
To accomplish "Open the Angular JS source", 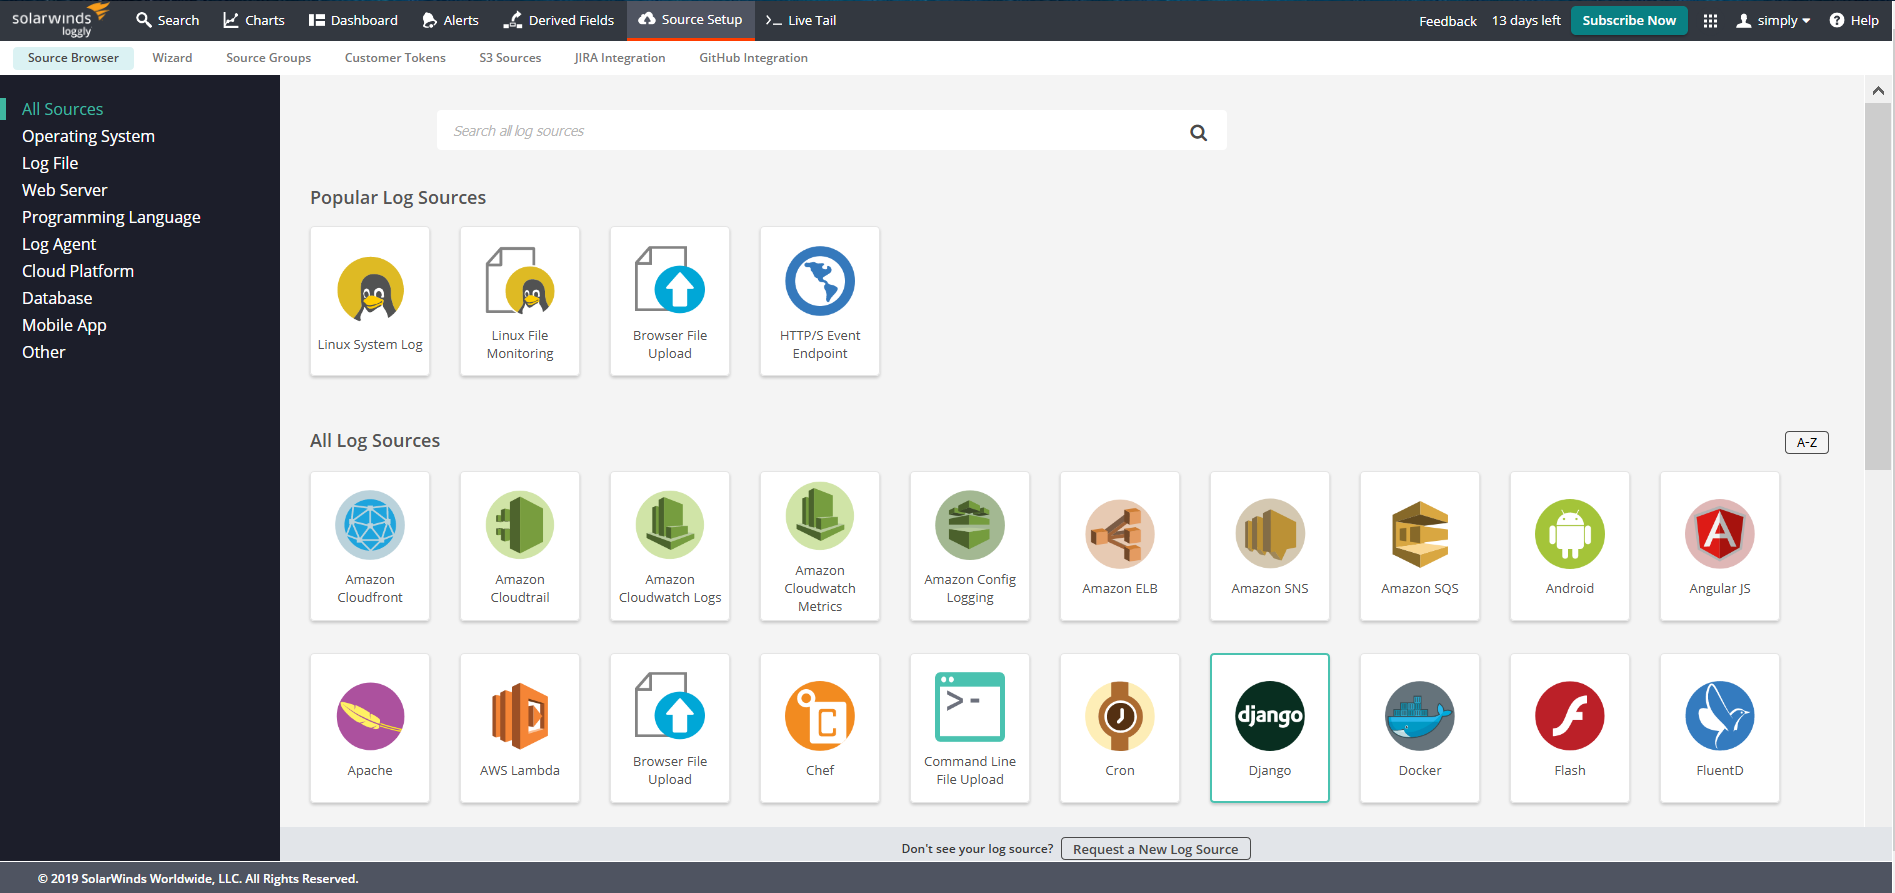I will point(1720,546).
